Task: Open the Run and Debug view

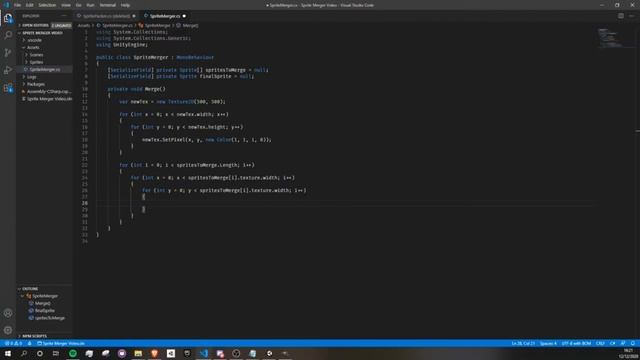Action: (8, 70)
